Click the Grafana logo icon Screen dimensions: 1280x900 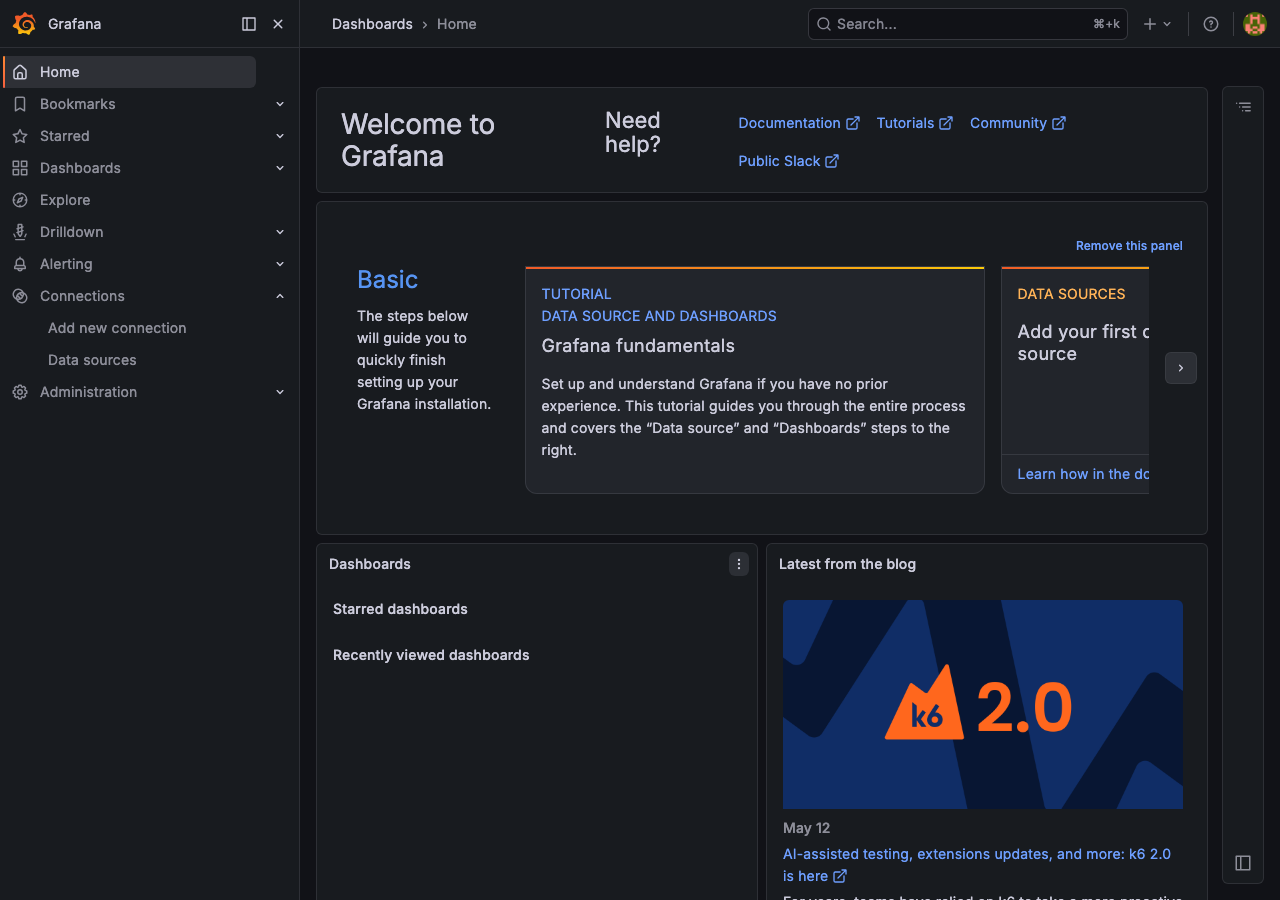[x=24, y=24]
